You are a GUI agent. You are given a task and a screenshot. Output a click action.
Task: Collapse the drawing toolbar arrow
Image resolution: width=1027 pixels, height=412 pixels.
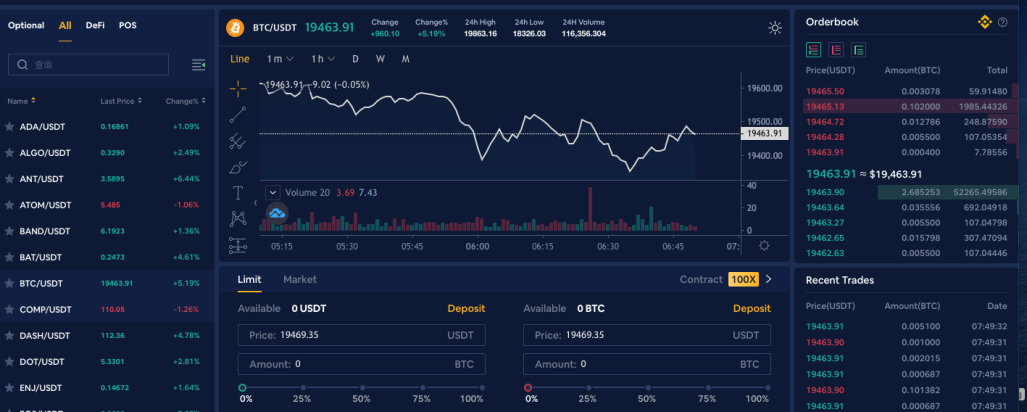255,203
